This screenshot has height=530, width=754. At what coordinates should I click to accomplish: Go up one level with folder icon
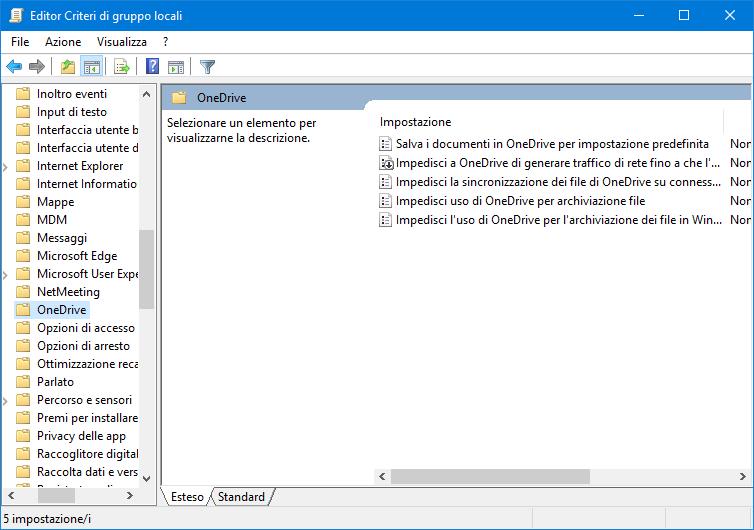tap(68, 66)
